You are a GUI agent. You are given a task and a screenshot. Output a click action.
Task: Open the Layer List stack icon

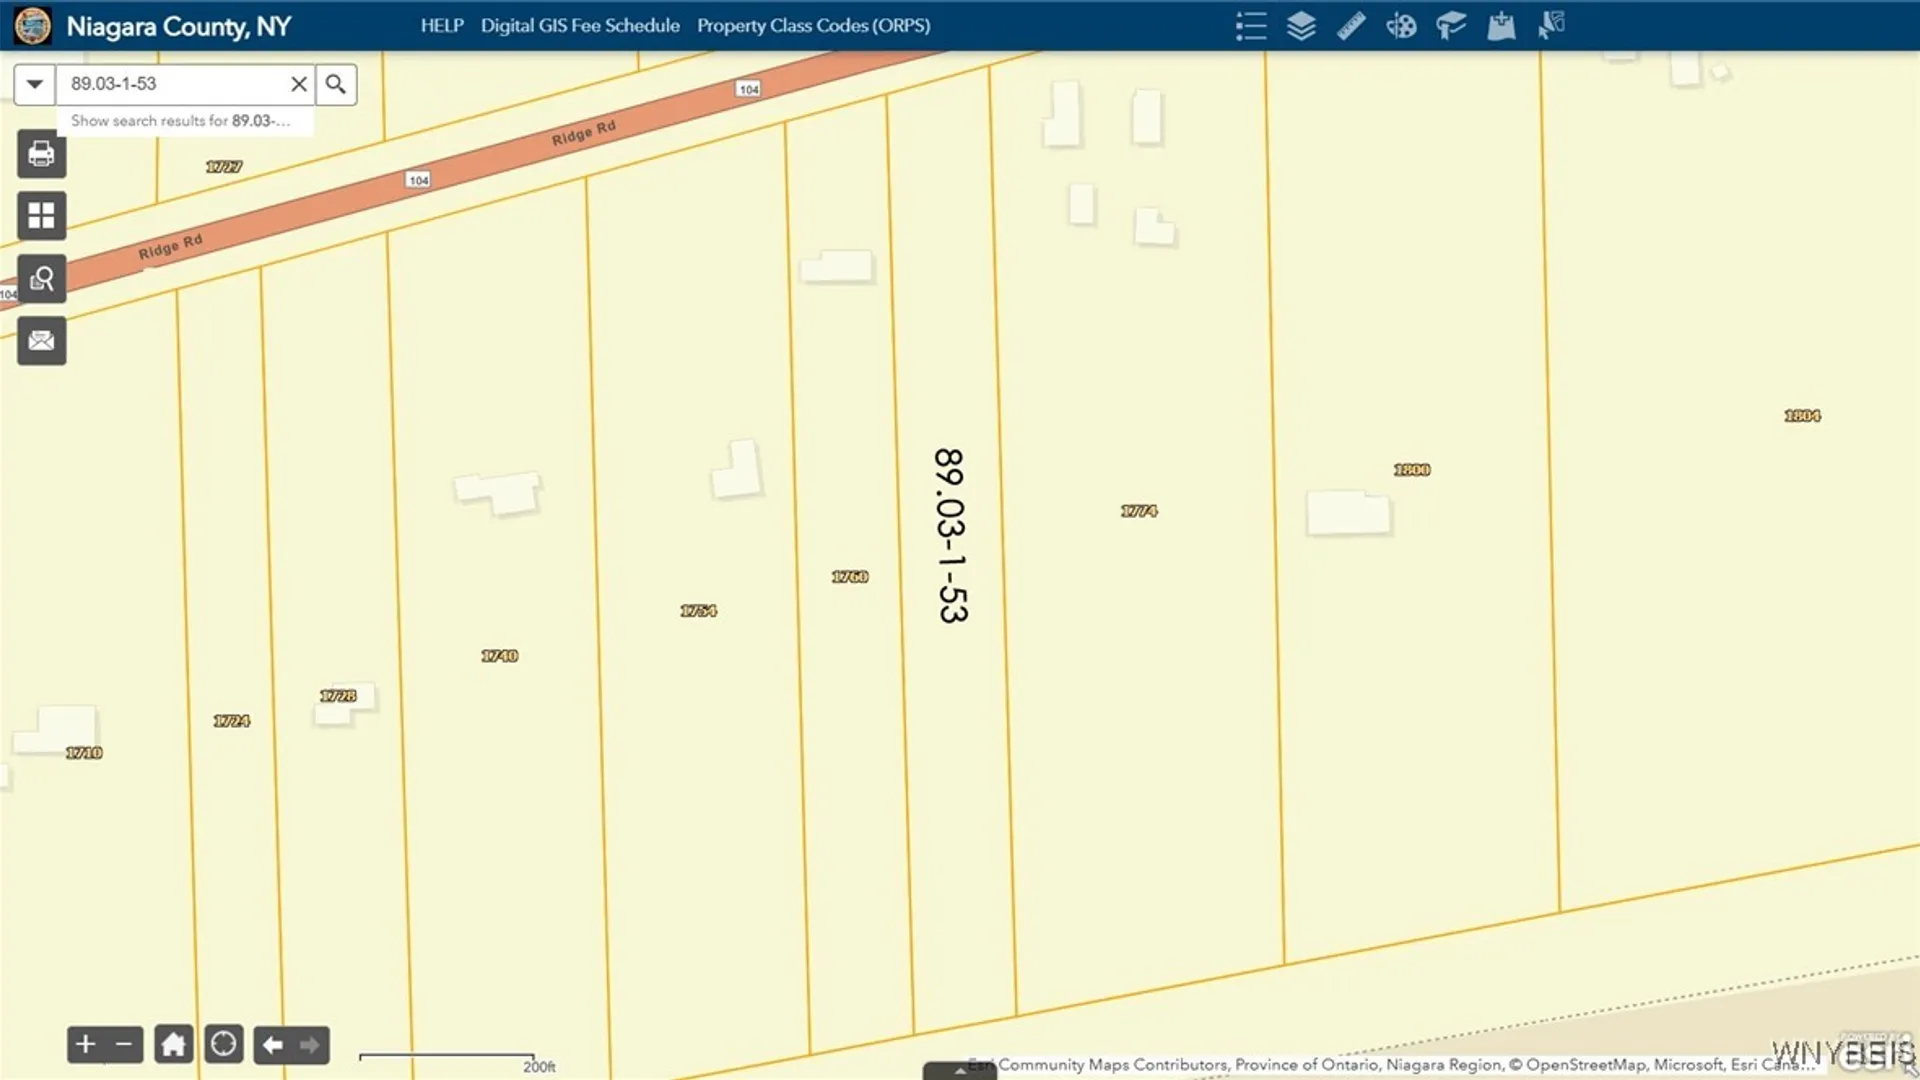click(1300, 26)
